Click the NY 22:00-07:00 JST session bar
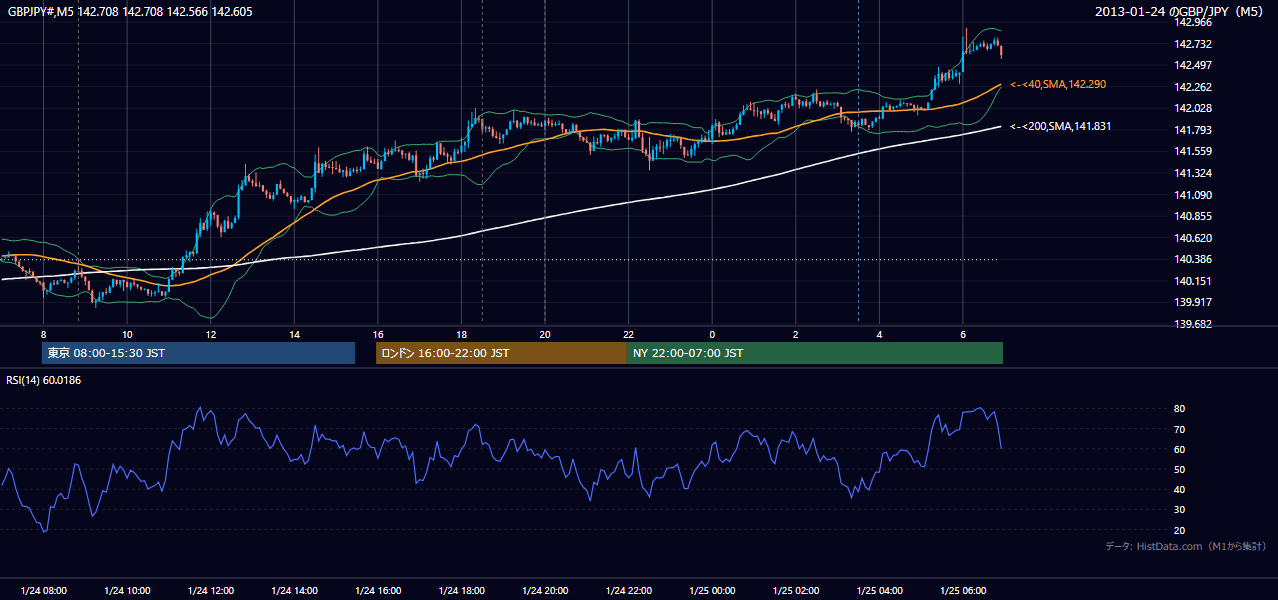This screenshot has width=1278, height=600. click(815, 353)
